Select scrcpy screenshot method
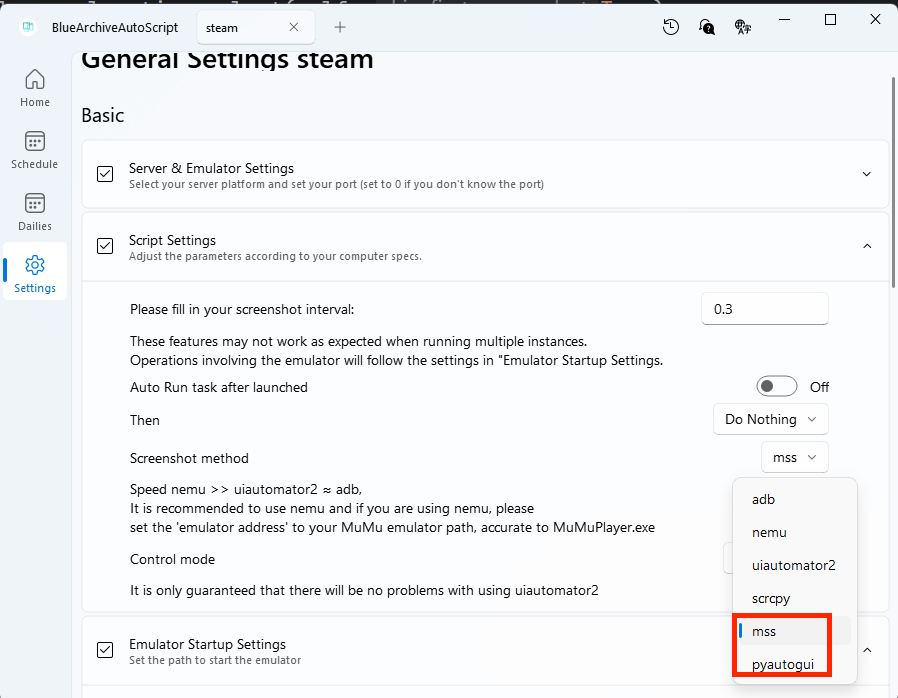The width and height of the screenshot is (898, 698). pos(795,598)
